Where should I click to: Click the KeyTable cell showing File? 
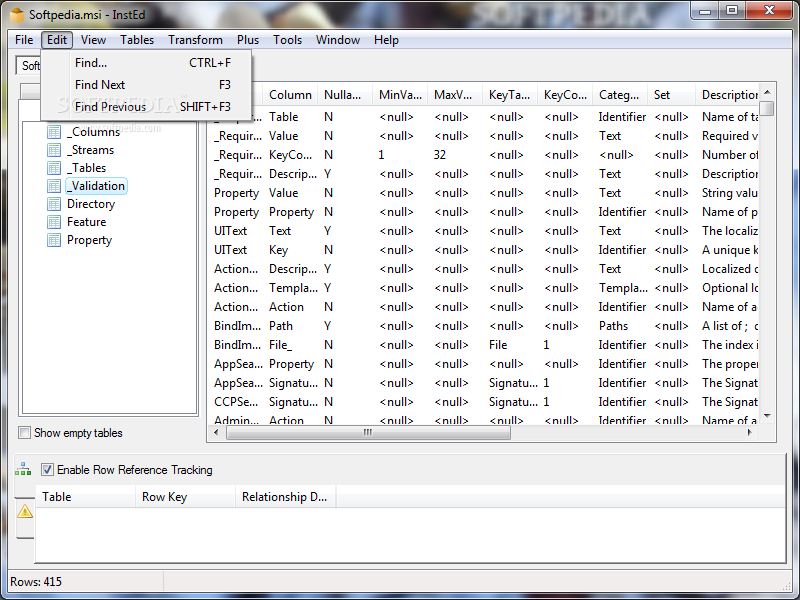pos(510,345)
